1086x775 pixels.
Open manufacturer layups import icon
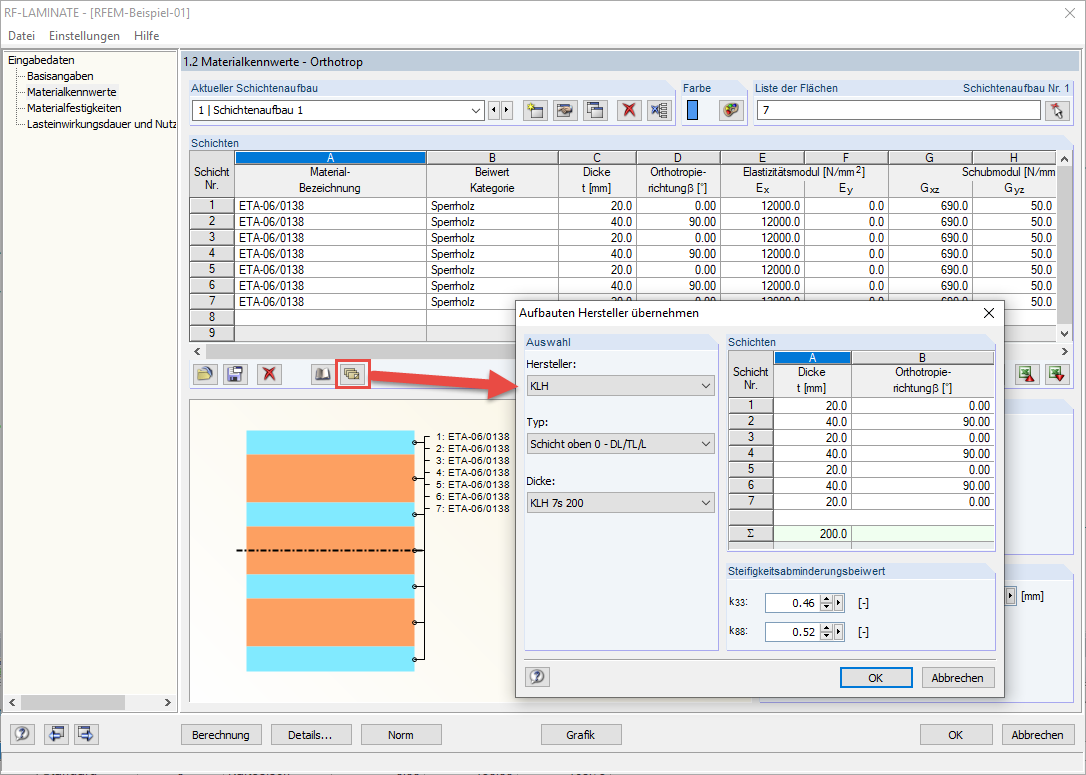(353, 374)
